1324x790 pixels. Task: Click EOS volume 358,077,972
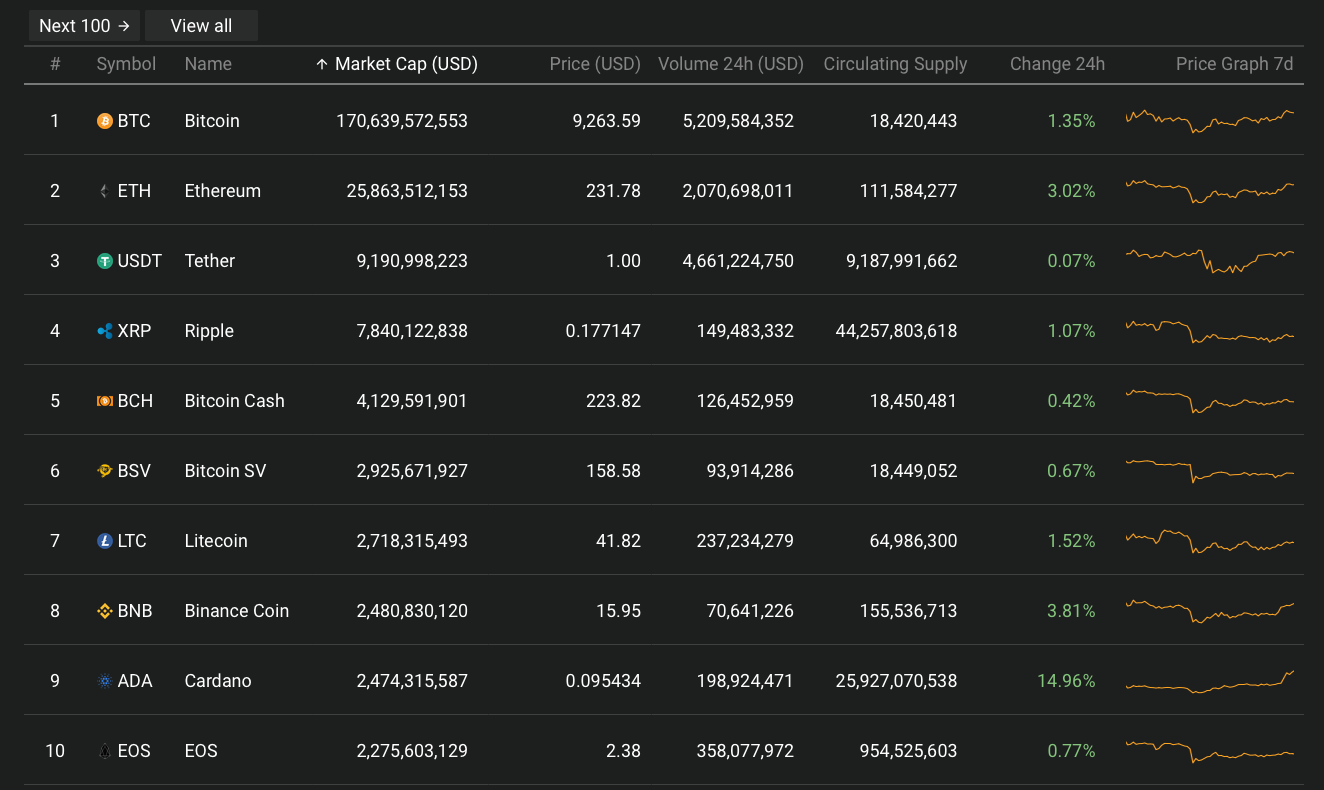pyautogui.click(x=745, y=751)
